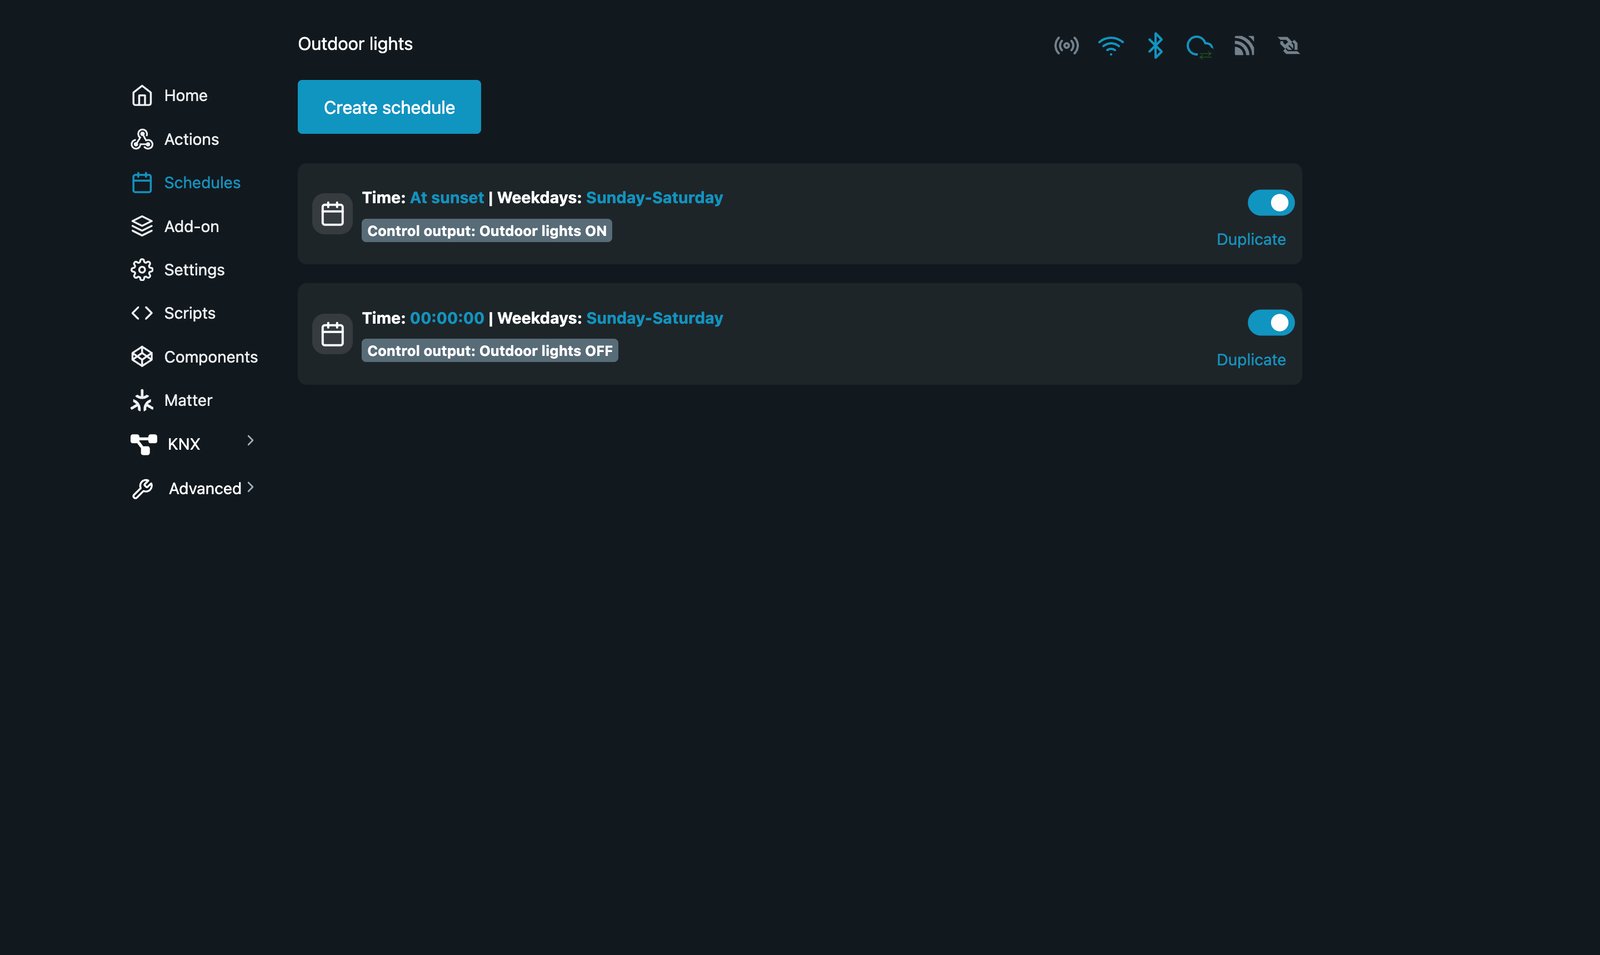
Task: Open the Actions menu item
Action: 174,139
